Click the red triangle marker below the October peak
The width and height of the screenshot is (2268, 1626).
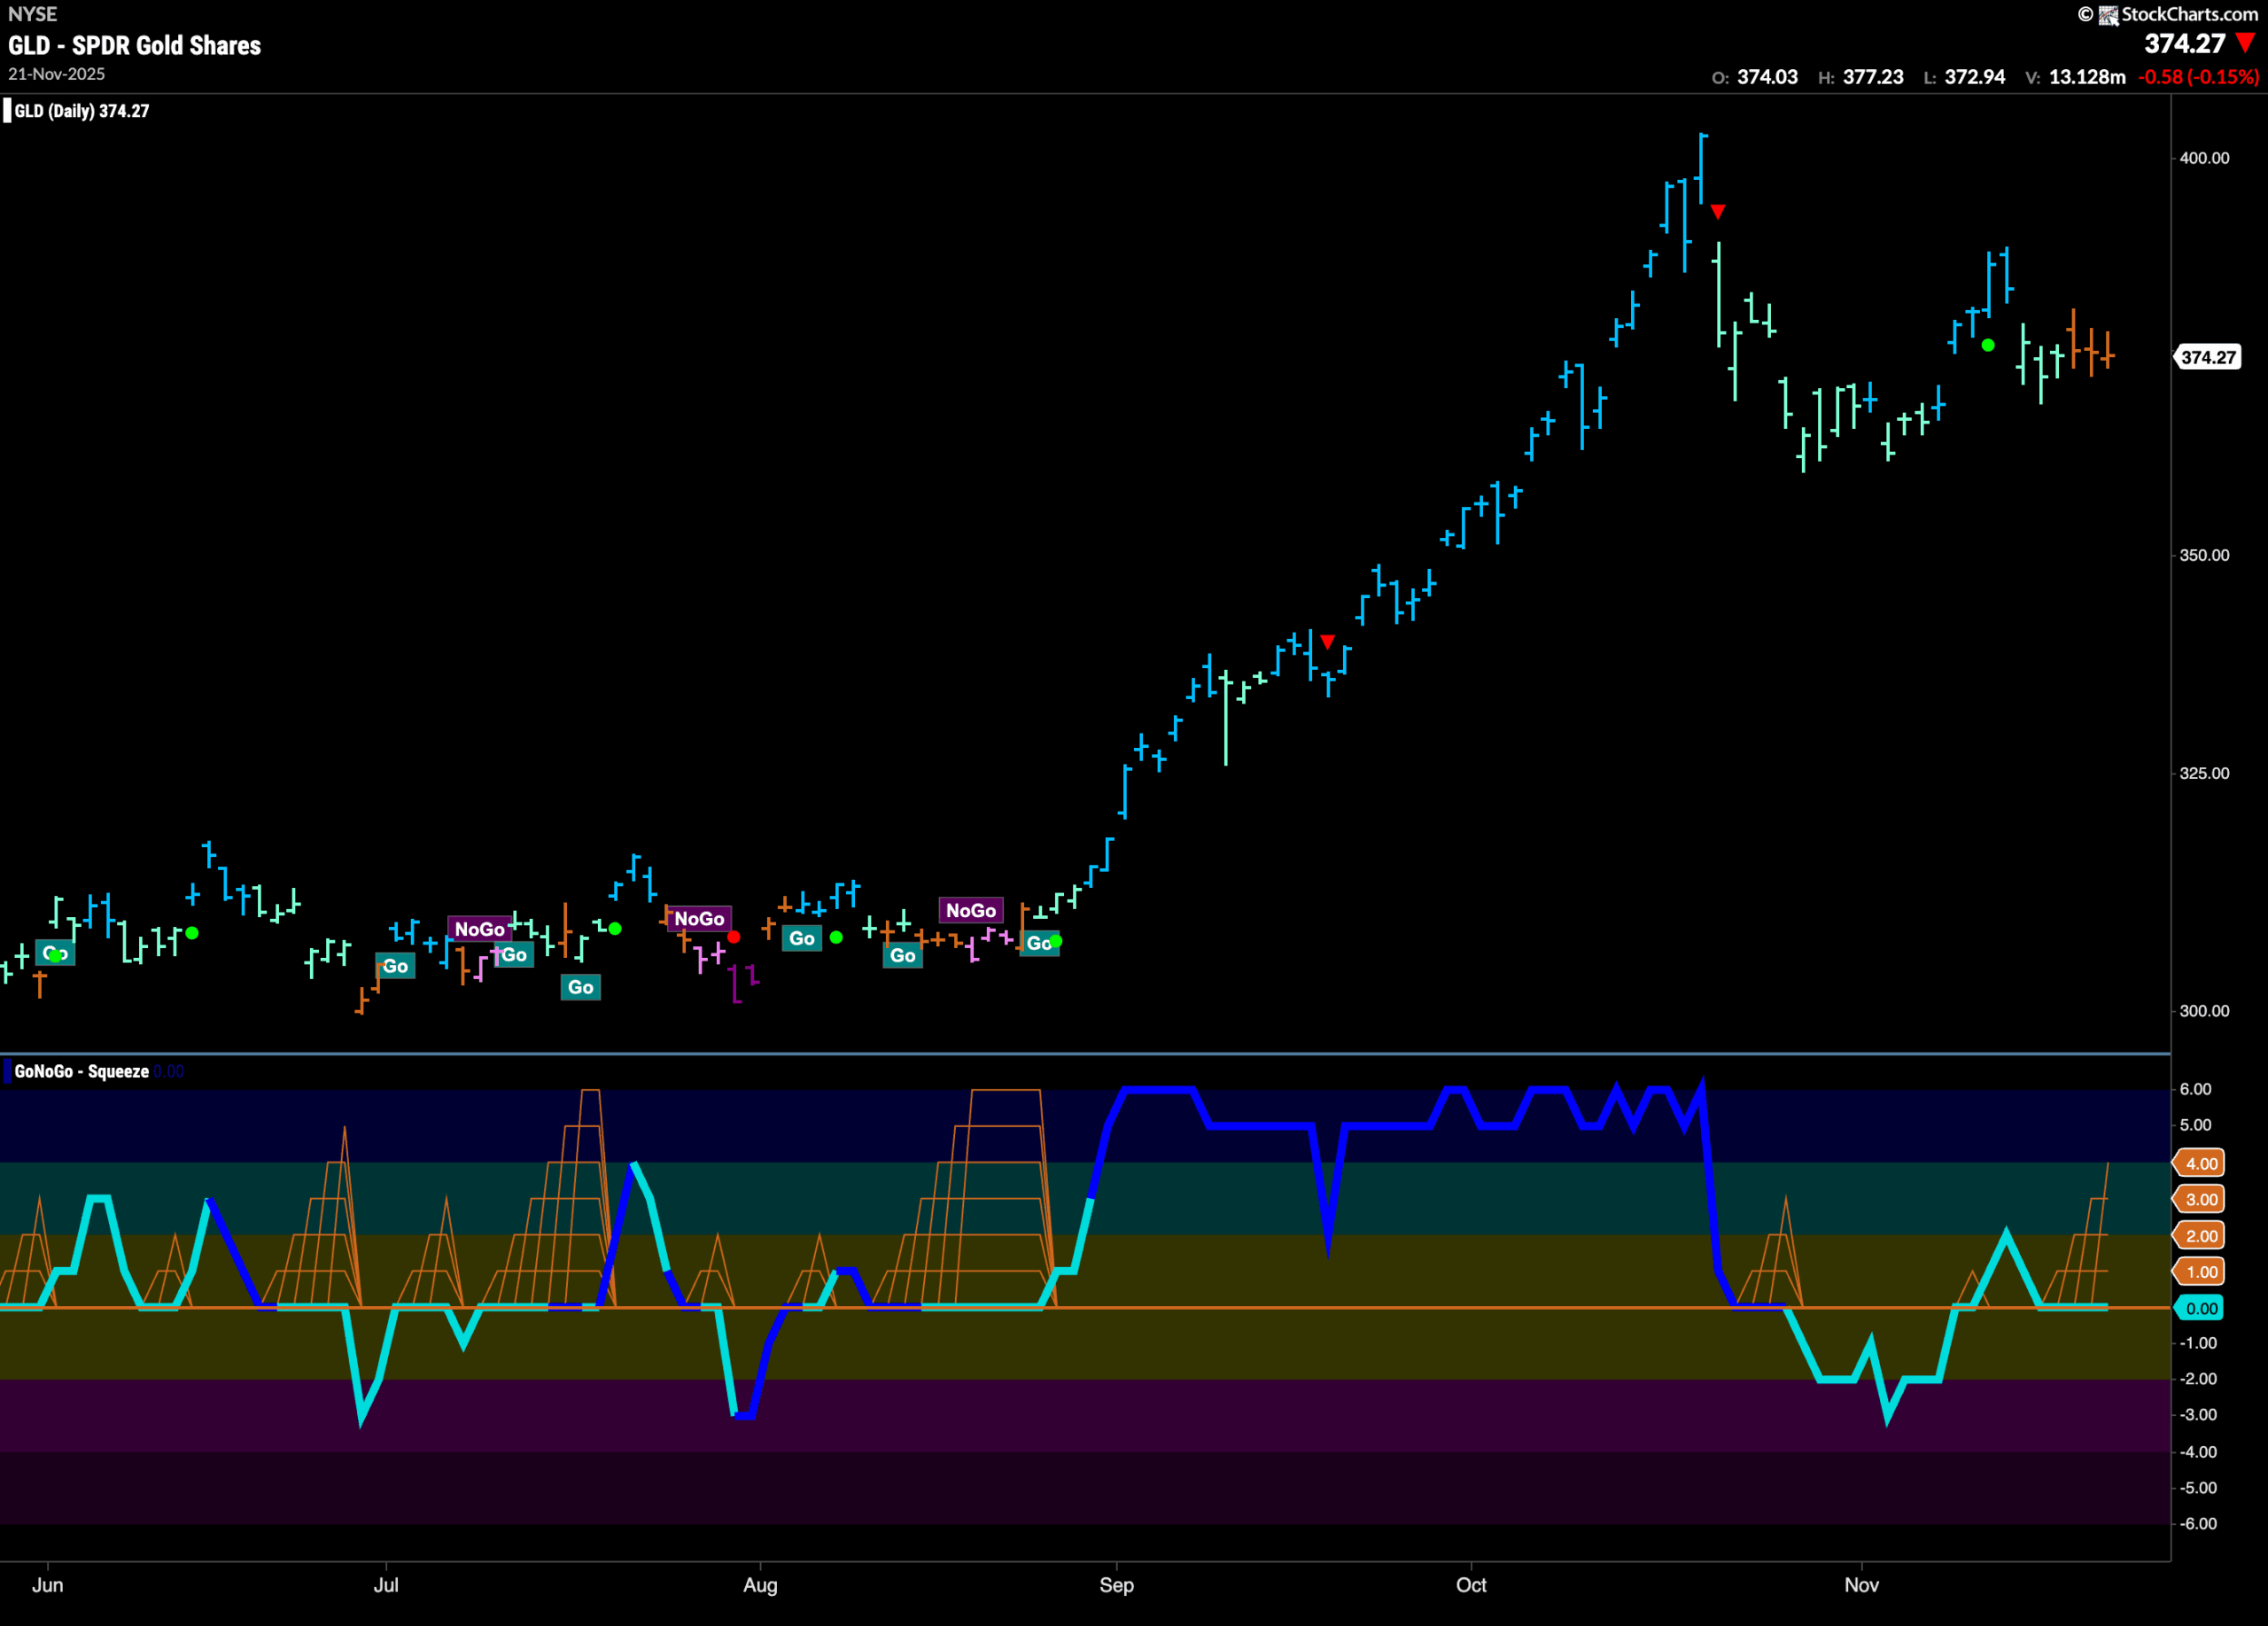(1718, 212)
